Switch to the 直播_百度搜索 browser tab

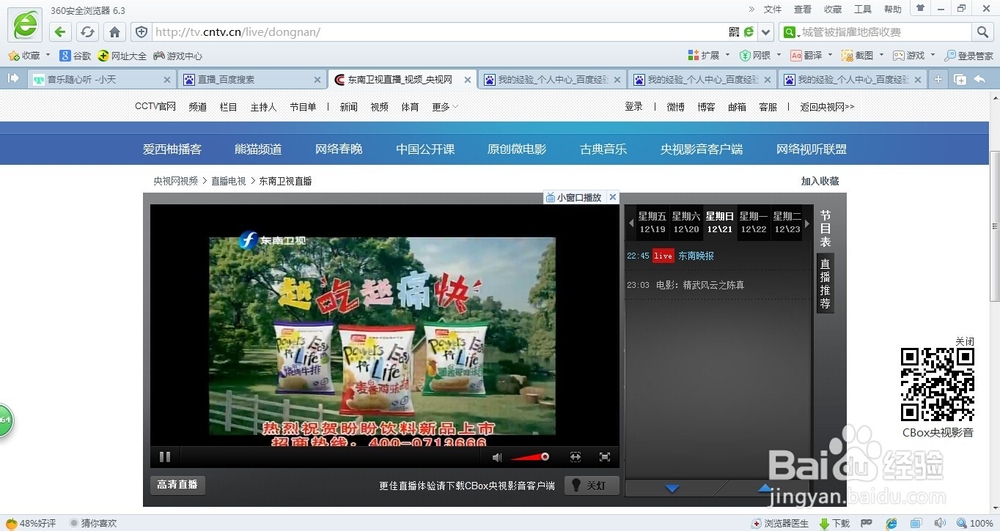(x=252, y=79)
